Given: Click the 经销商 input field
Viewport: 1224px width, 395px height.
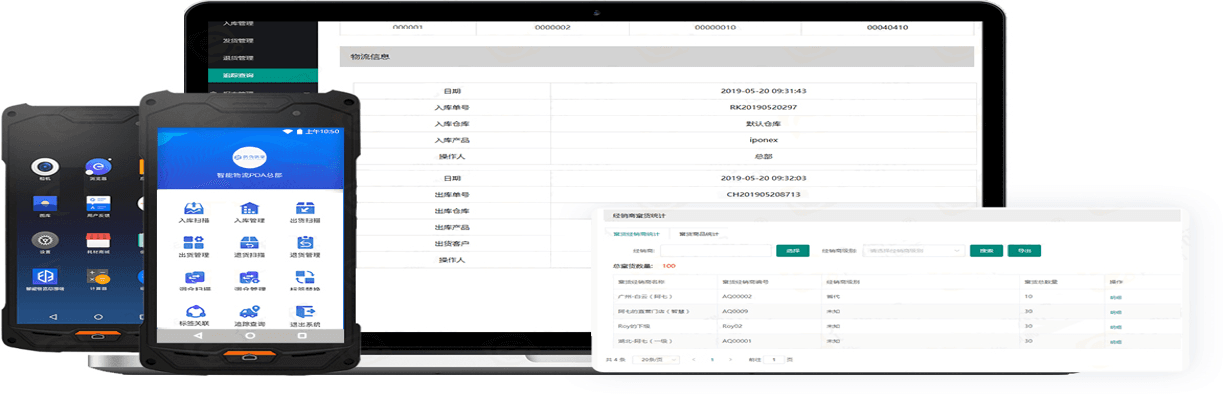Looking at the screenshot, I should click(x=715, y=251).
